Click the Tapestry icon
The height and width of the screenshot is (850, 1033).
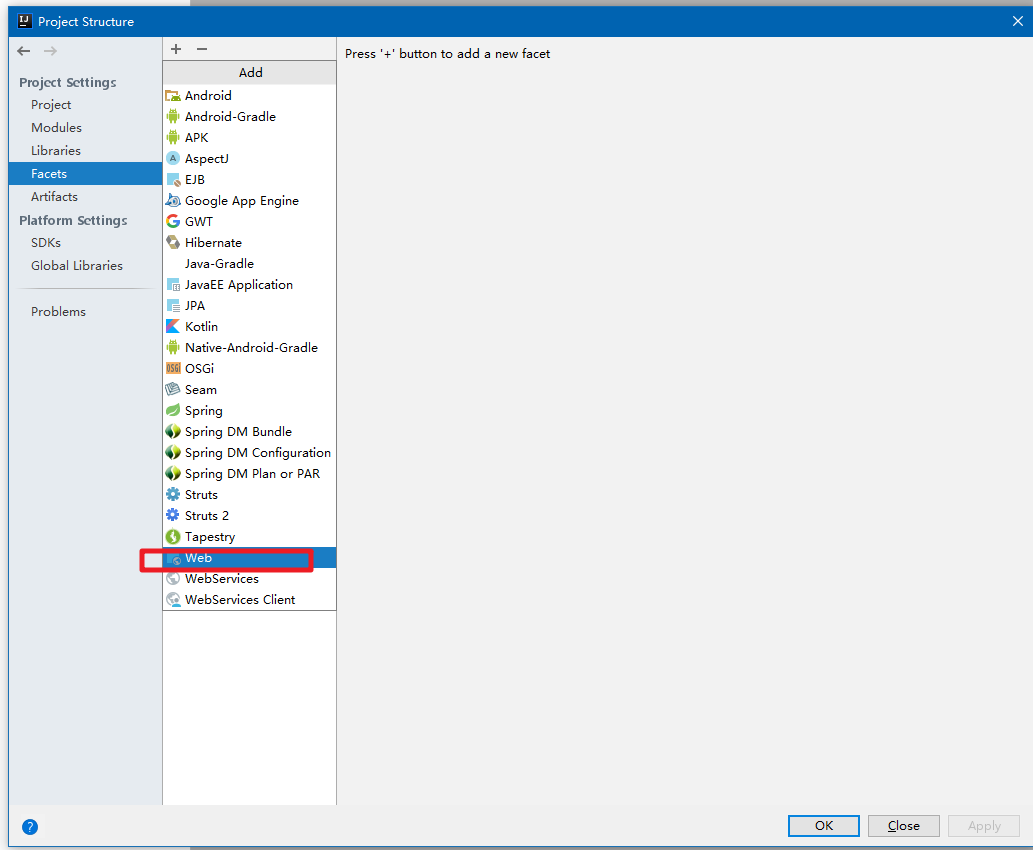(x=173, y=536)
